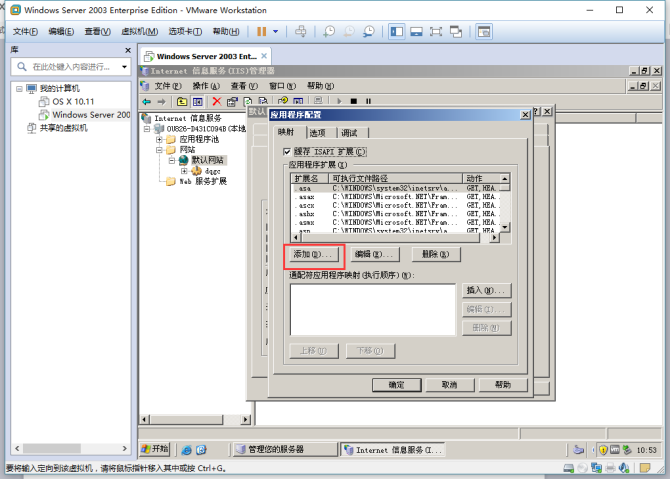Screen dimensions: 671x480
Task: Open the Windows 开始 start menu
Action: pos(155,450)
